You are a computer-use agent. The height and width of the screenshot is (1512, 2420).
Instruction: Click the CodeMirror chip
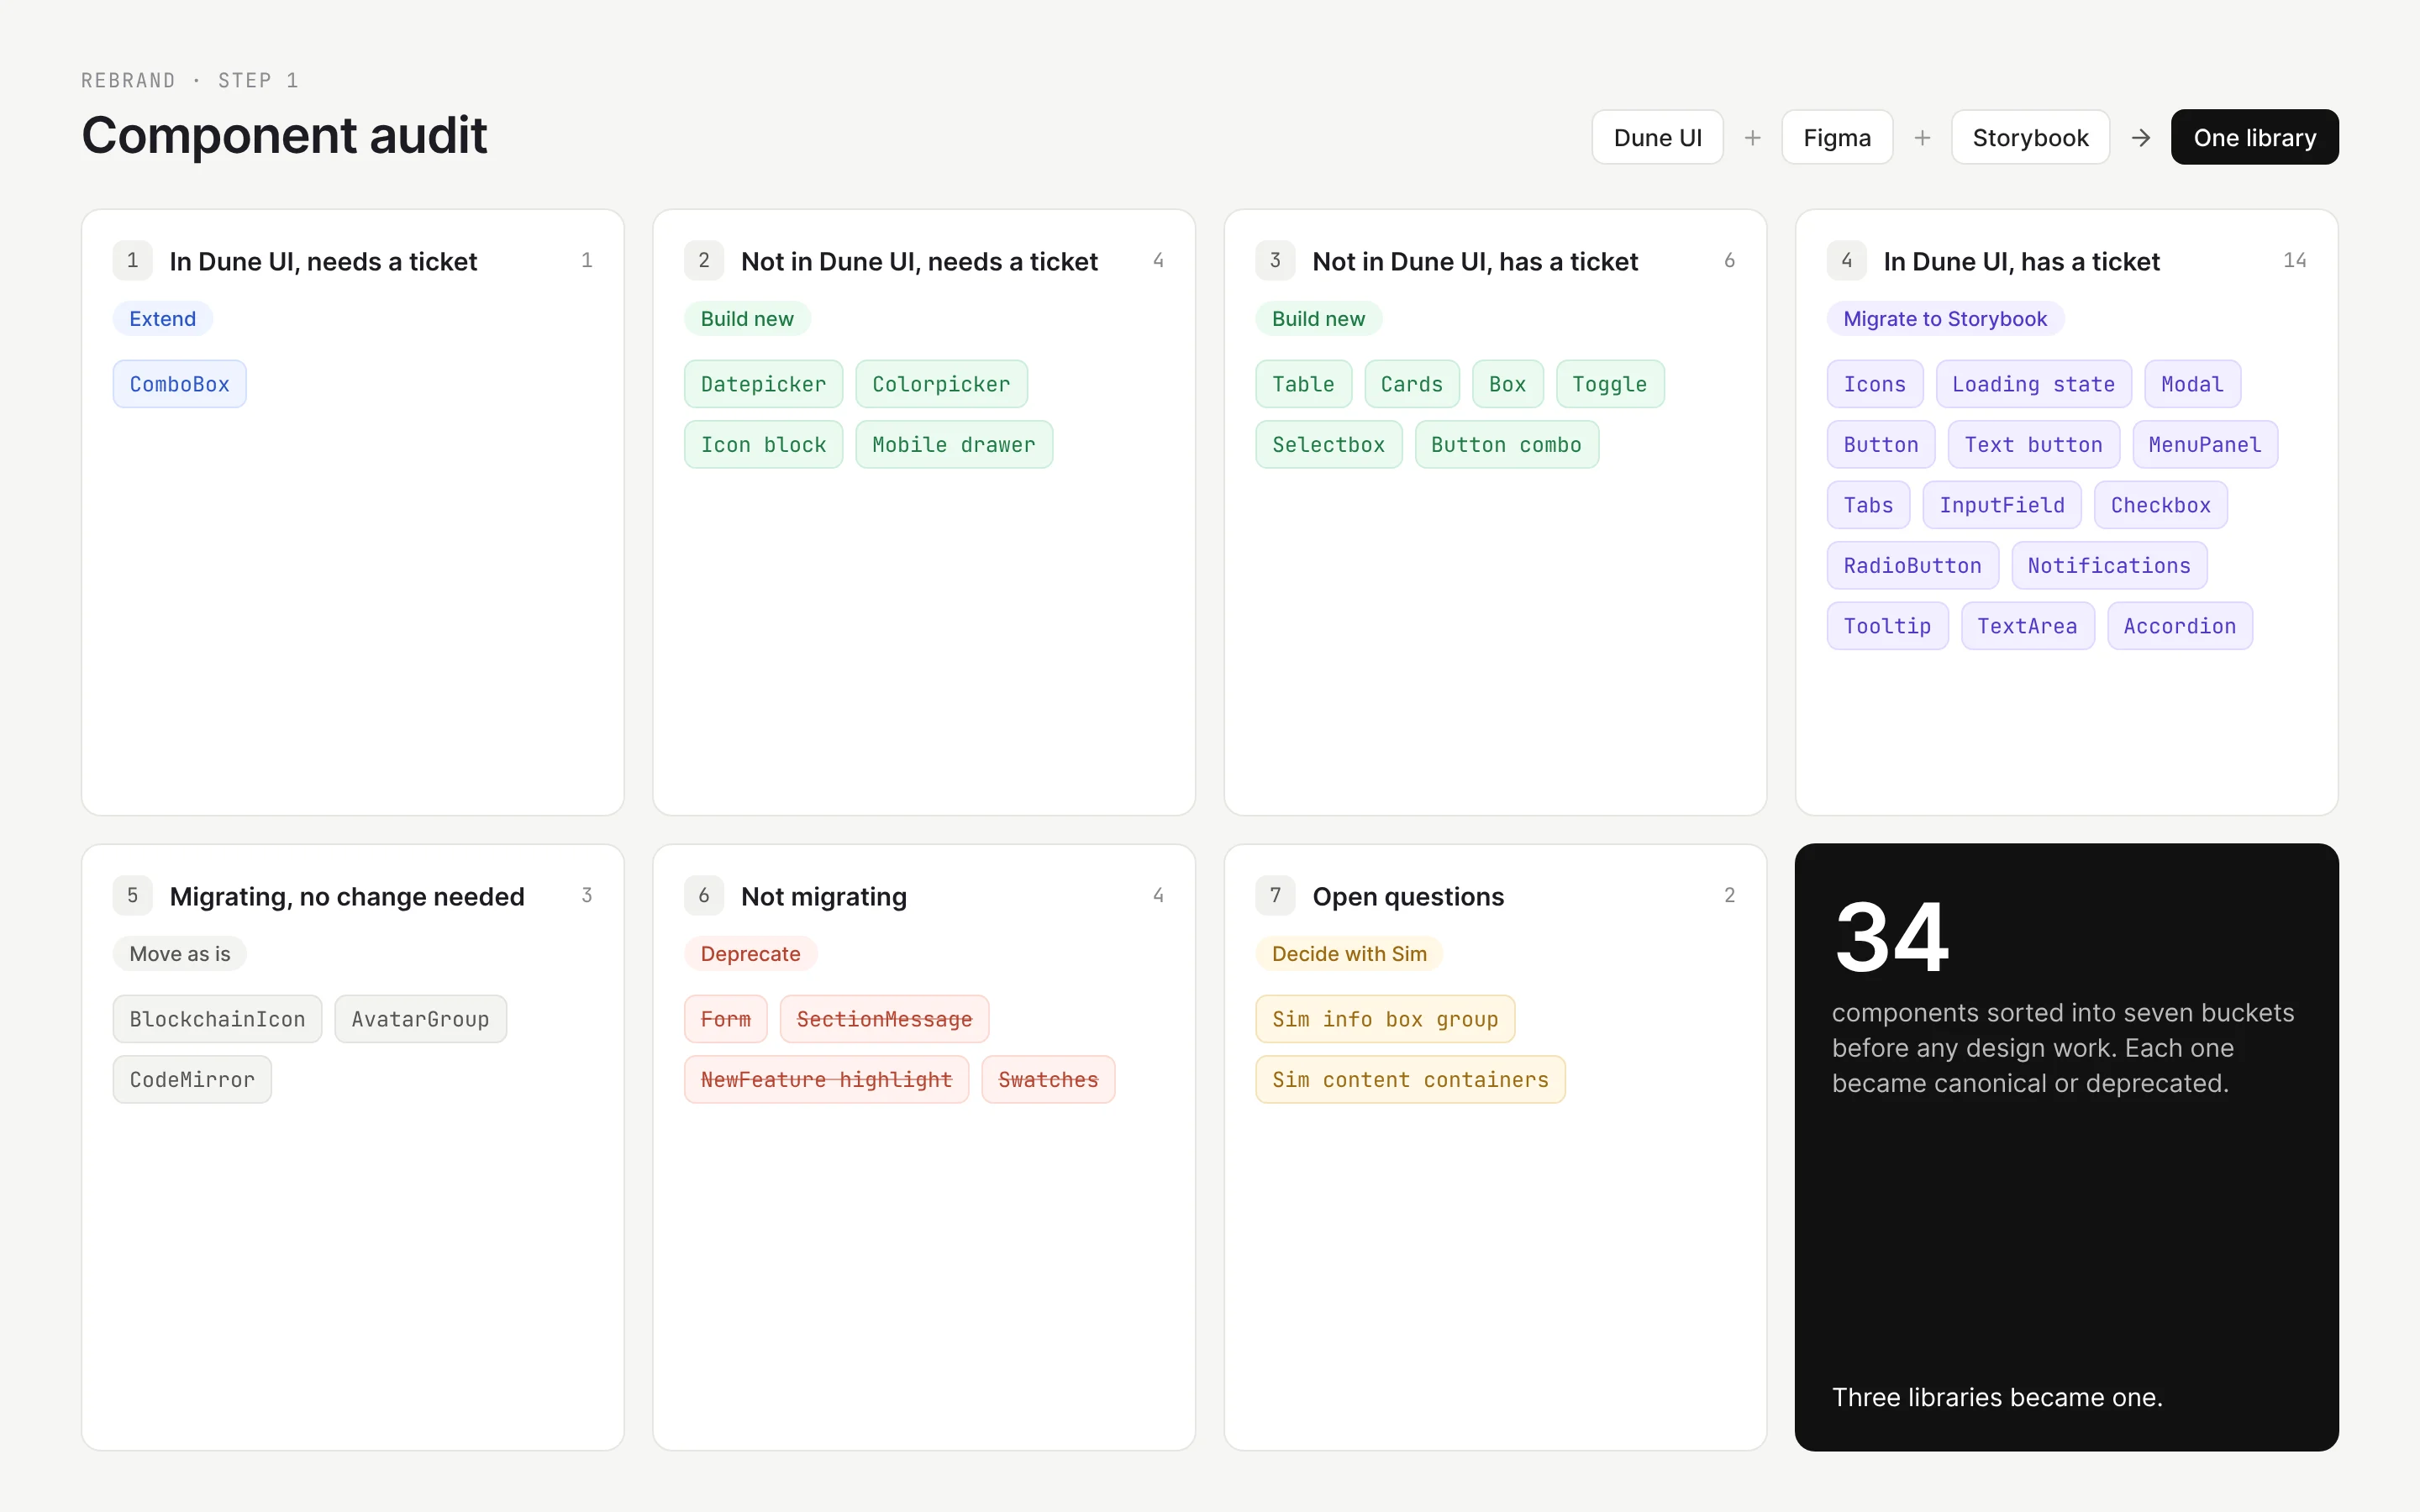click(x=192, y=1080)
